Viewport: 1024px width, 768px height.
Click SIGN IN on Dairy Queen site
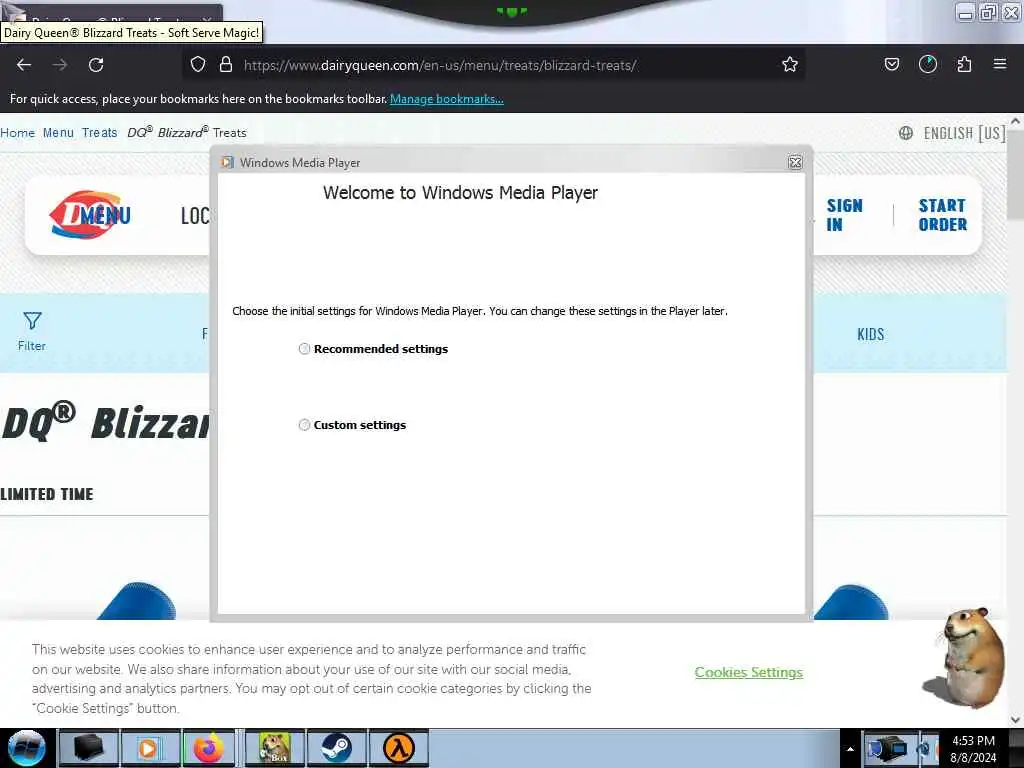pyautogui.click(x=844, y=215)
